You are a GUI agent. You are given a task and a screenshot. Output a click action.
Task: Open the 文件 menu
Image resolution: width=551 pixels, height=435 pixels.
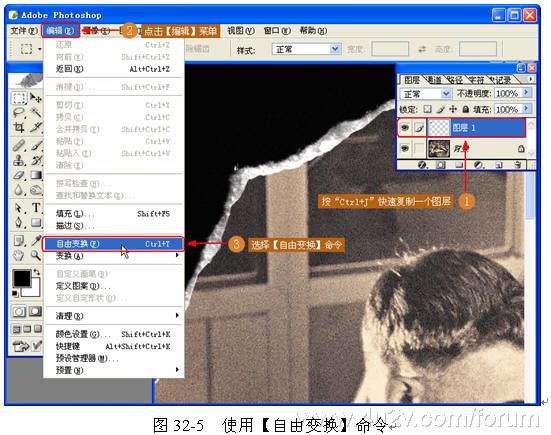click(x=24, y=31)
